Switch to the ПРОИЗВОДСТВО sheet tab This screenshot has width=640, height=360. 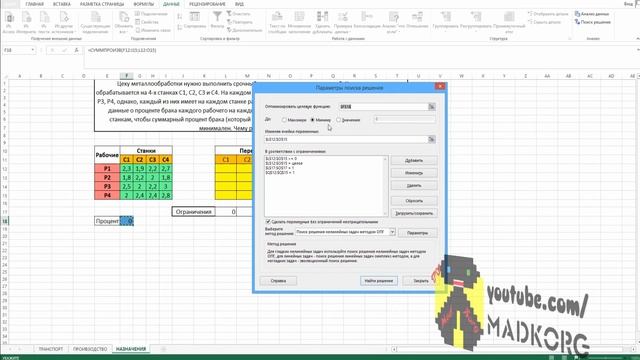click(90, 349)
